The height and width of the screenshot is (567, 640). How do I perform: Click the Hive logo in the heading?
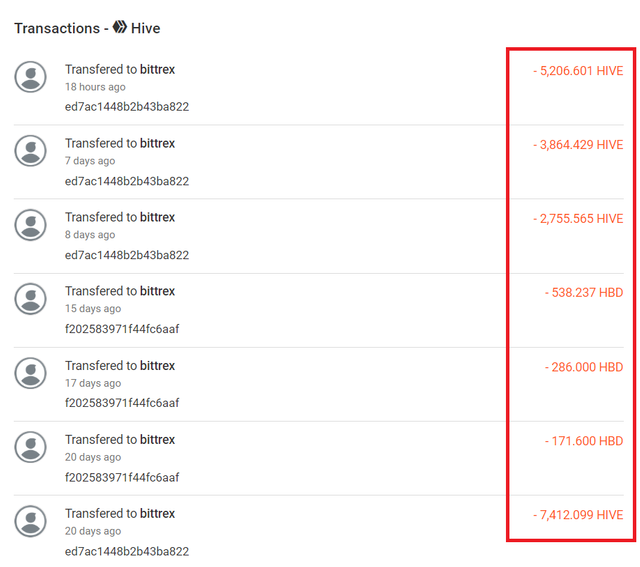(x=120, y=27)
